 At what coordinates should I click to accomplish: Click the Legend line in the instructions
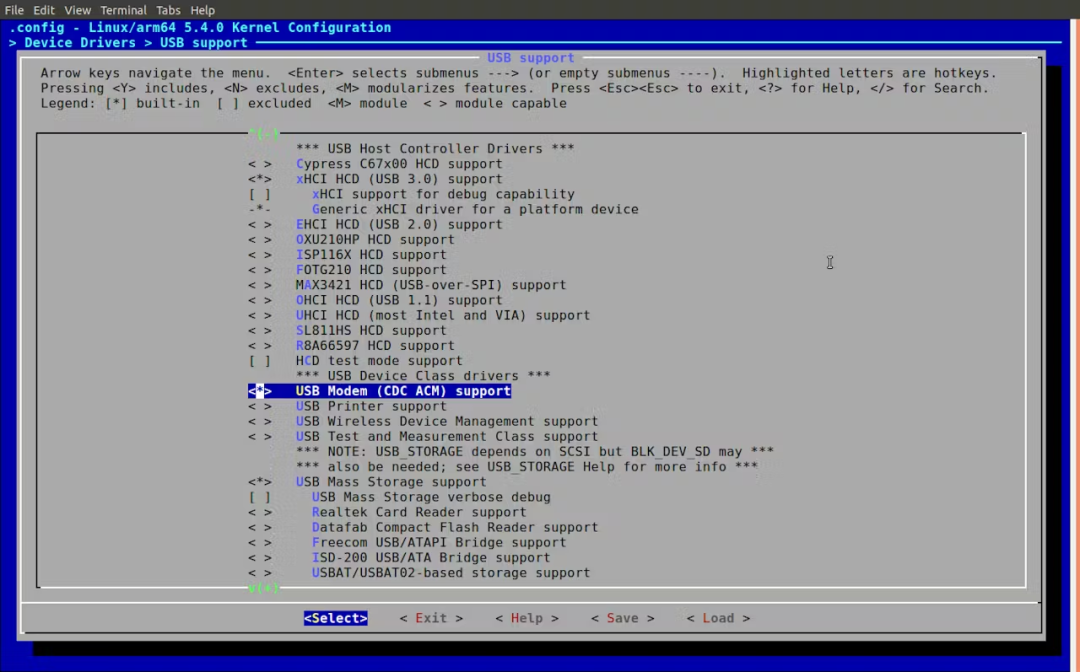point(304,103)
